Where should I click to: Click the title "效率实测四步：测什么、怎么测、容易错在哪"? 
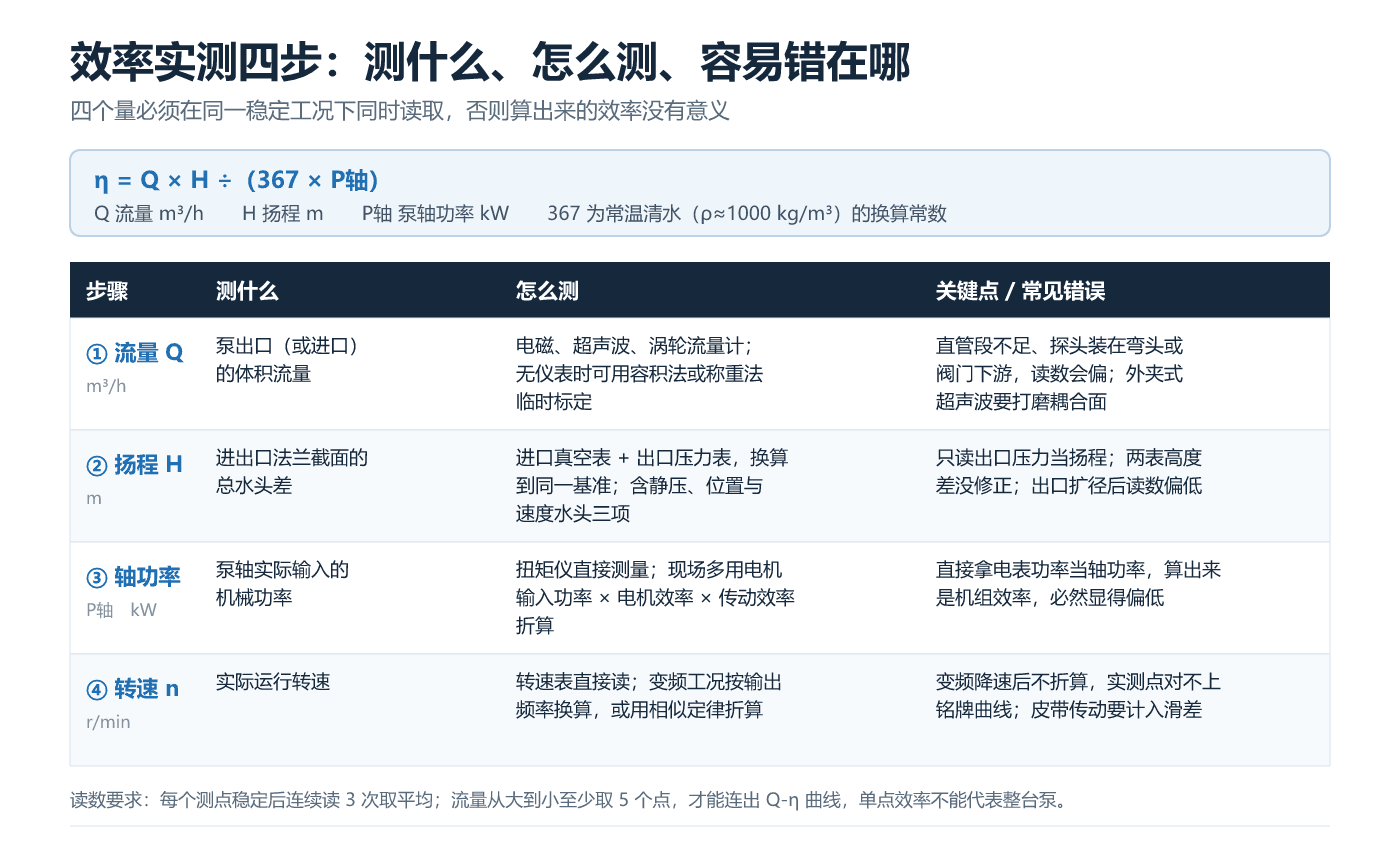tap(490, 63)
